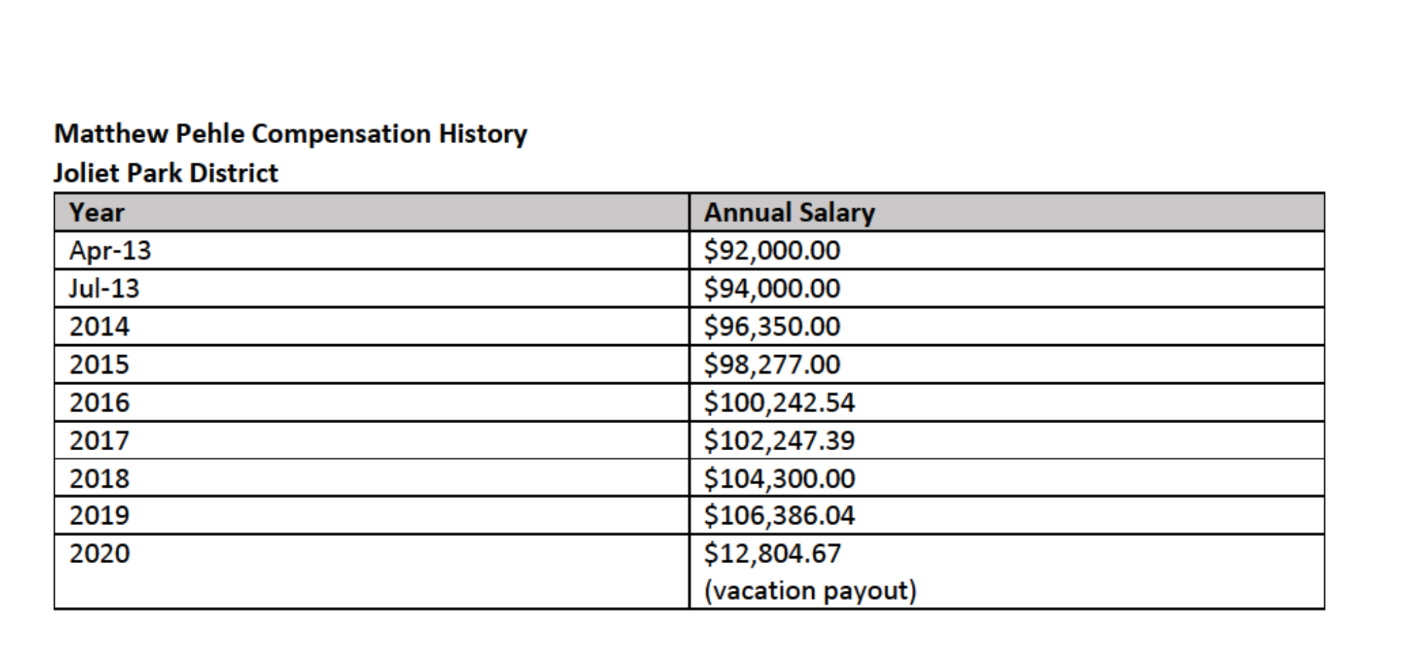Select the Year column header
The height and width of the screenshot is (654, 1416).
click(97, 212)
